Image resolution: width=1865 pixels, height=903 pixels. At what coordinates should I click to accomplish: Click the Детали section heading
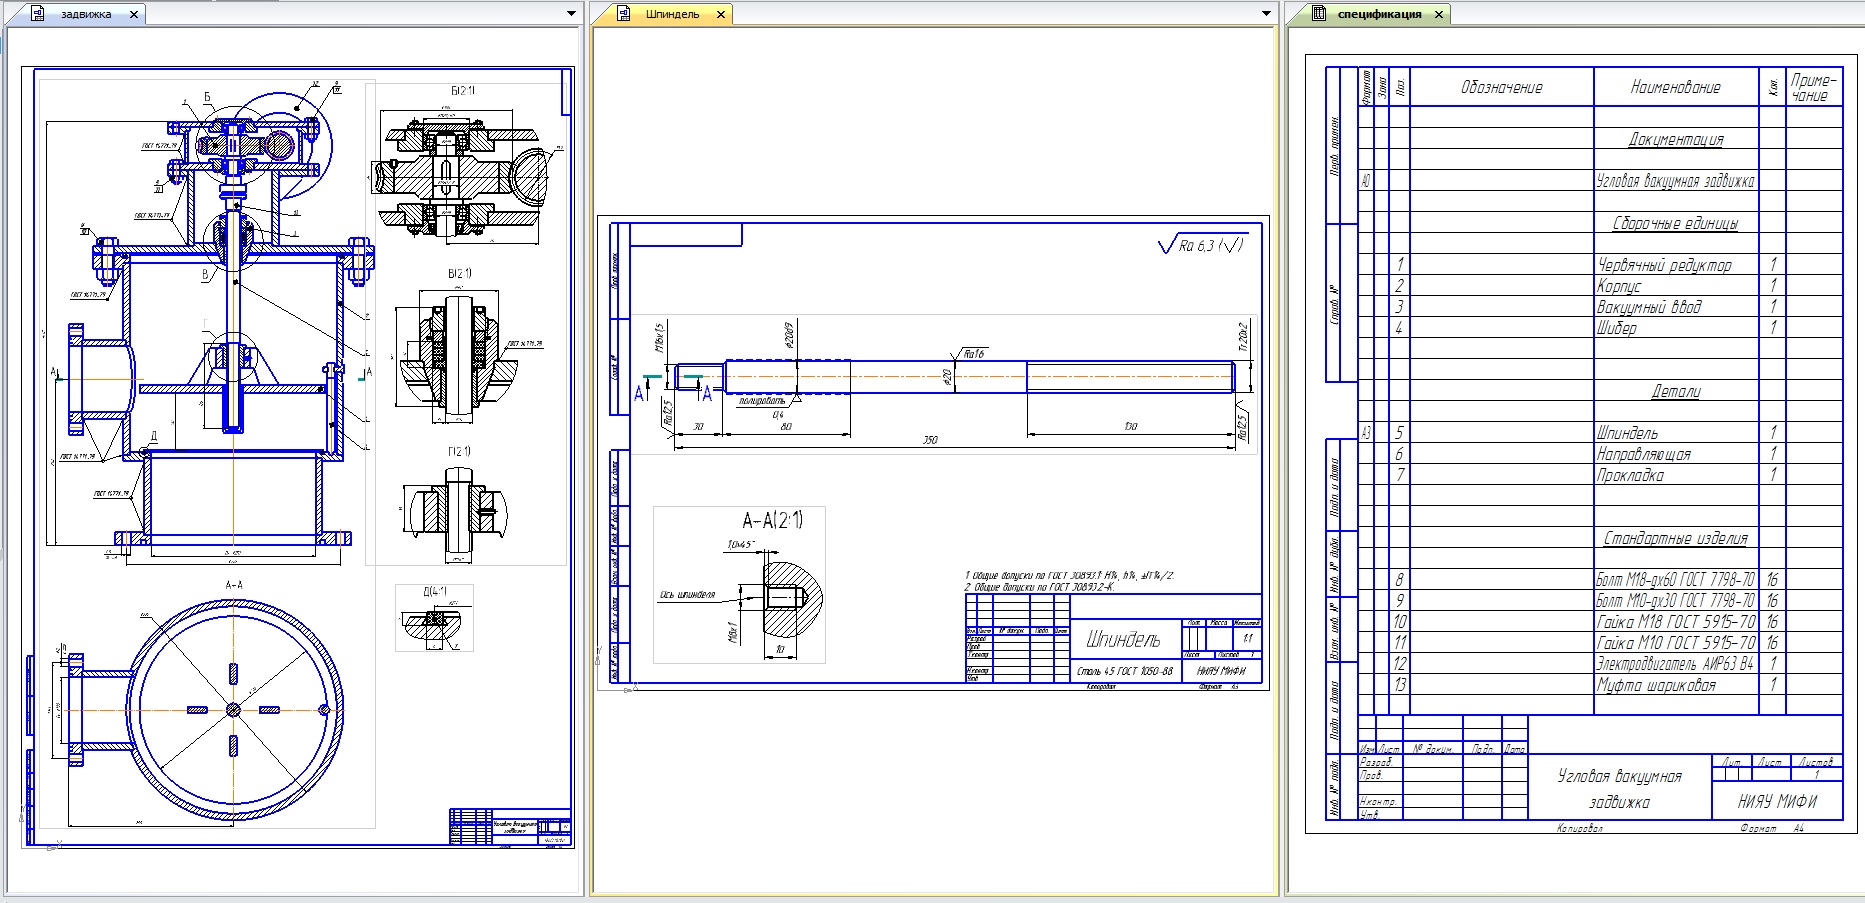pyautogui.click(x=1676, y=391)
